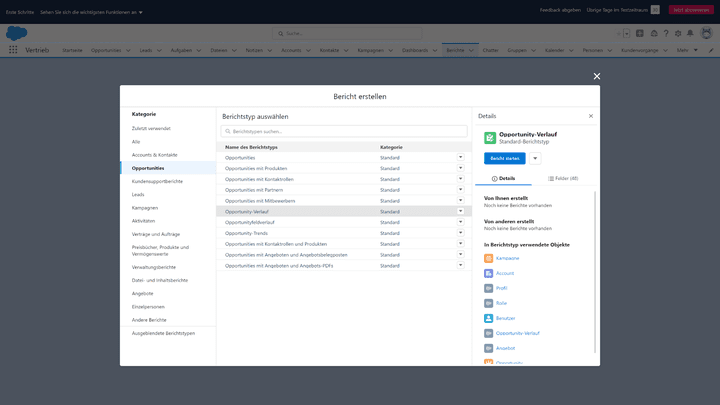
Task: Close the Bericht erstellen dialog
Action: (x=597, y=76)
